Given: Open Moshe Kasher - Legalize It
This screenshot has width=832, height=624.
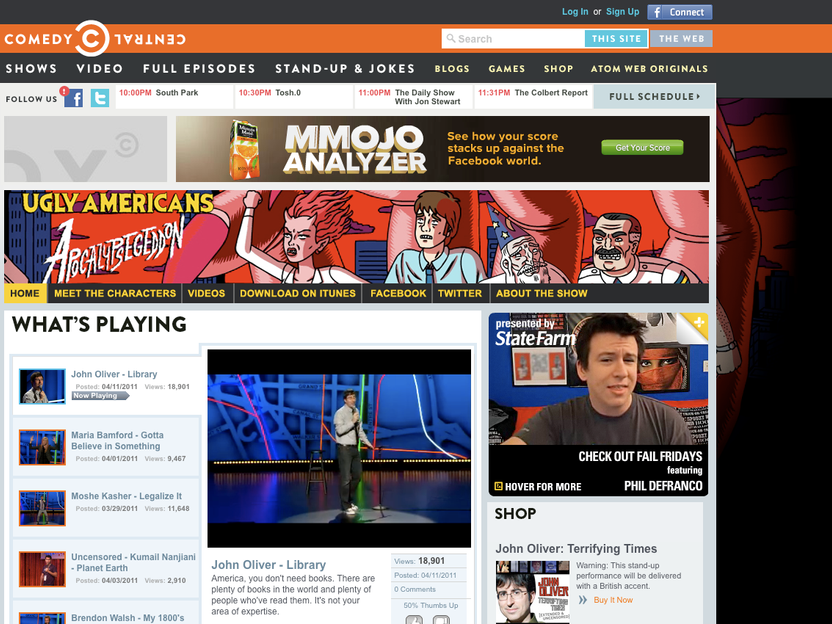Looking at the screenshot, I should [x=126, y=496].
